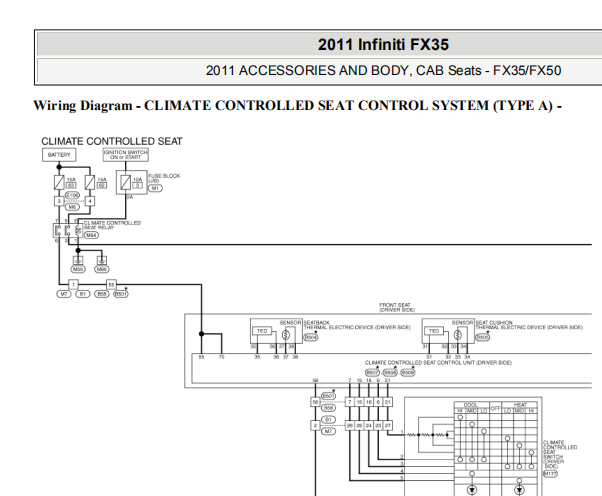Click terminal box 4 below the second fuse
Image resolution: width=602 pixels, height=496 pixels.
tap(89, 201)
